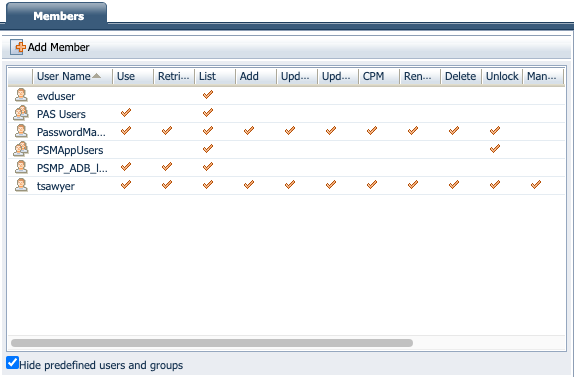Image resolution: width=580 pixels, height=377 pixels.
Task: Click the Ren... column header
Action: 420,76
